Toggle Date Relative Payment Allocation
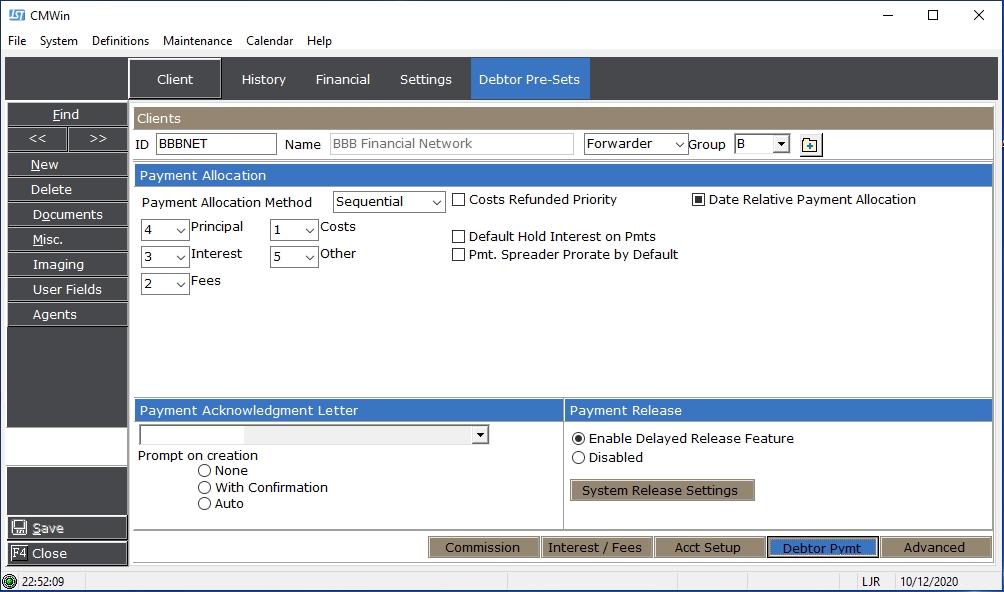 point(699,200)
